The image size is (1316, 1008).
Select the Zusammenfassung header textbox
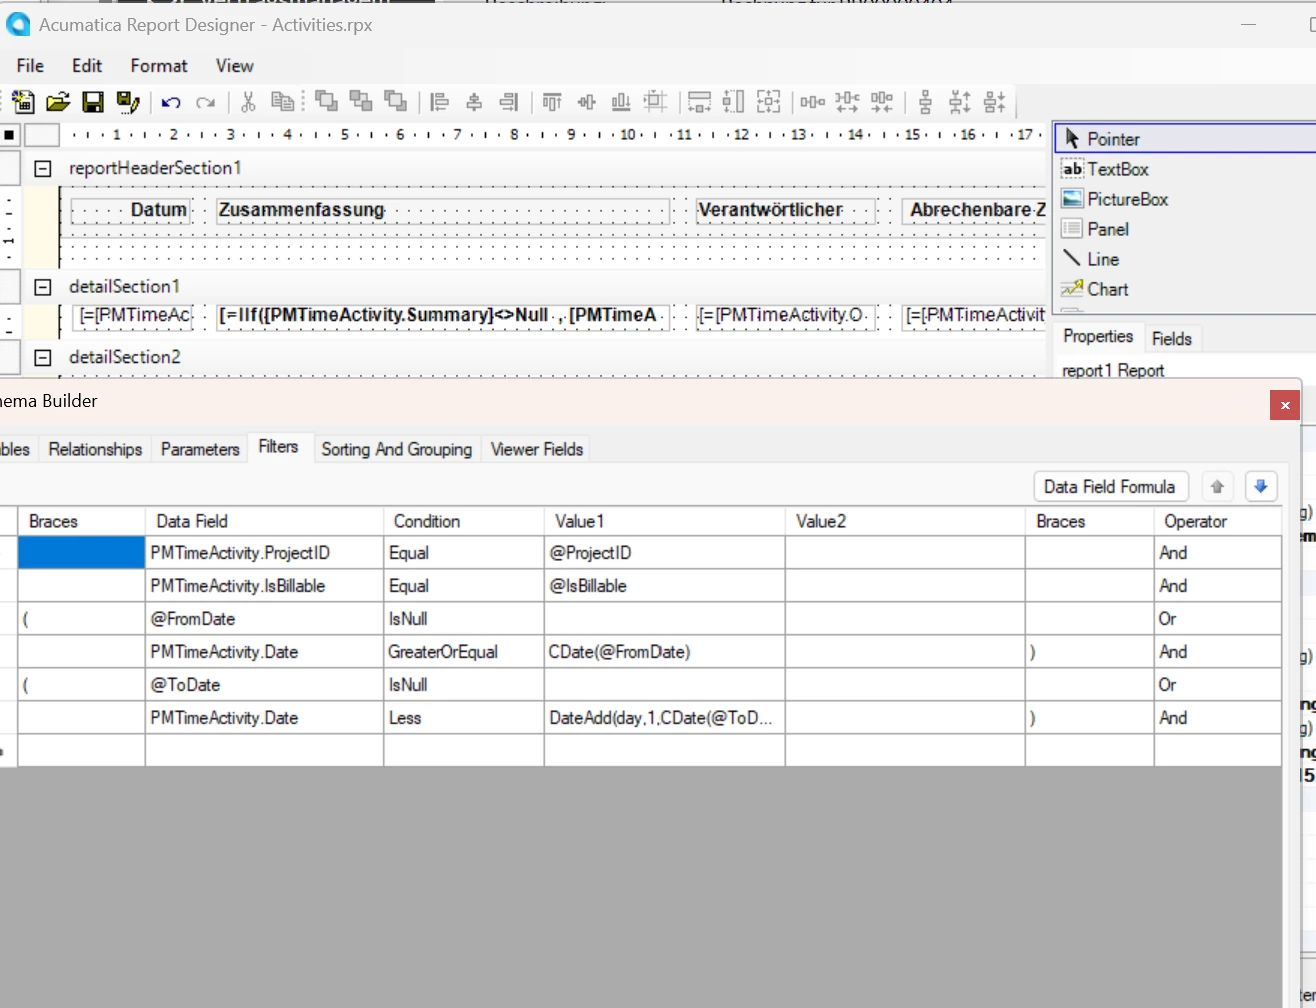pyautogui.click(x=443, y=210)
